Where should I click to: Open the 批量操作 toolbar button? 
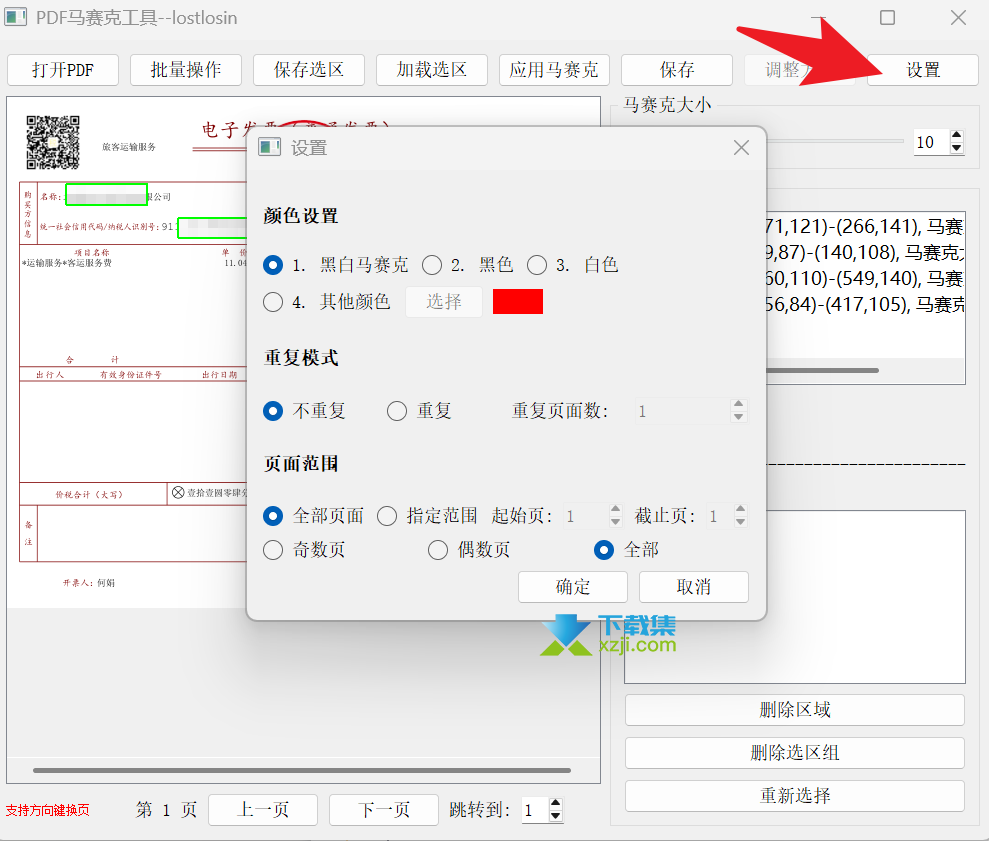(x=185, y=70)
